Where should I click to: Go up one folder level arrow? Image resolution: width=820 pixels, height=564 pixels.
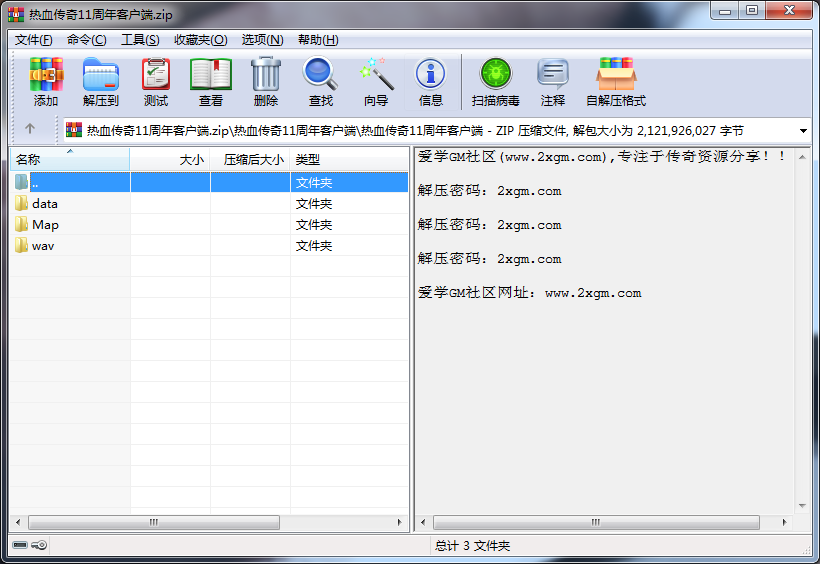(30, 128)
